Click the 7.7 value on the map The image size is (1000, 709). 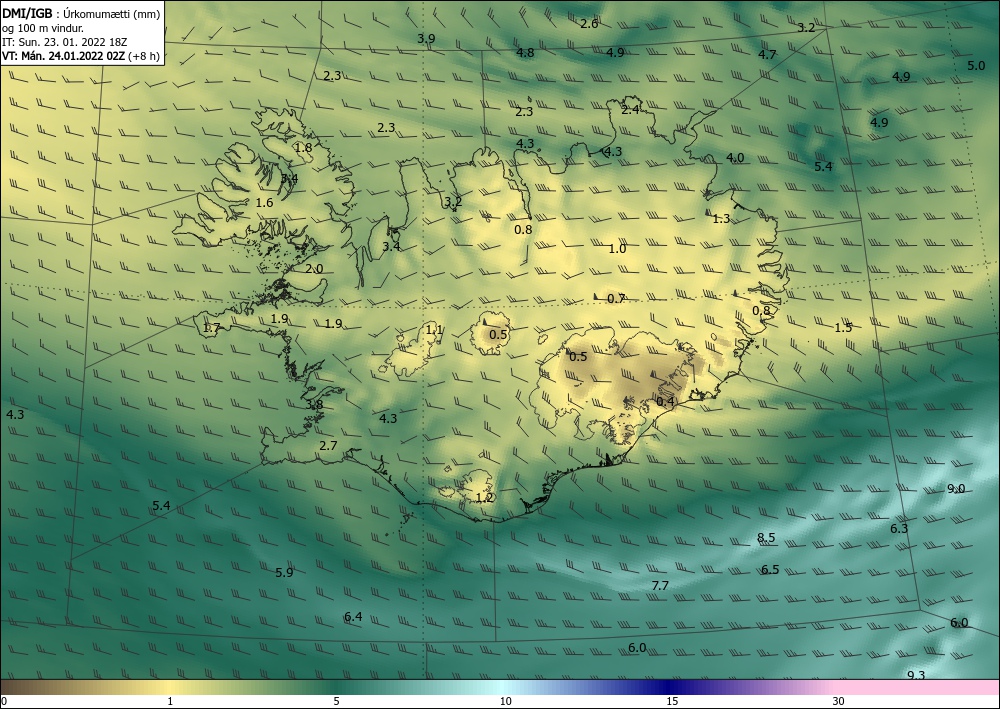pos(660,585)
